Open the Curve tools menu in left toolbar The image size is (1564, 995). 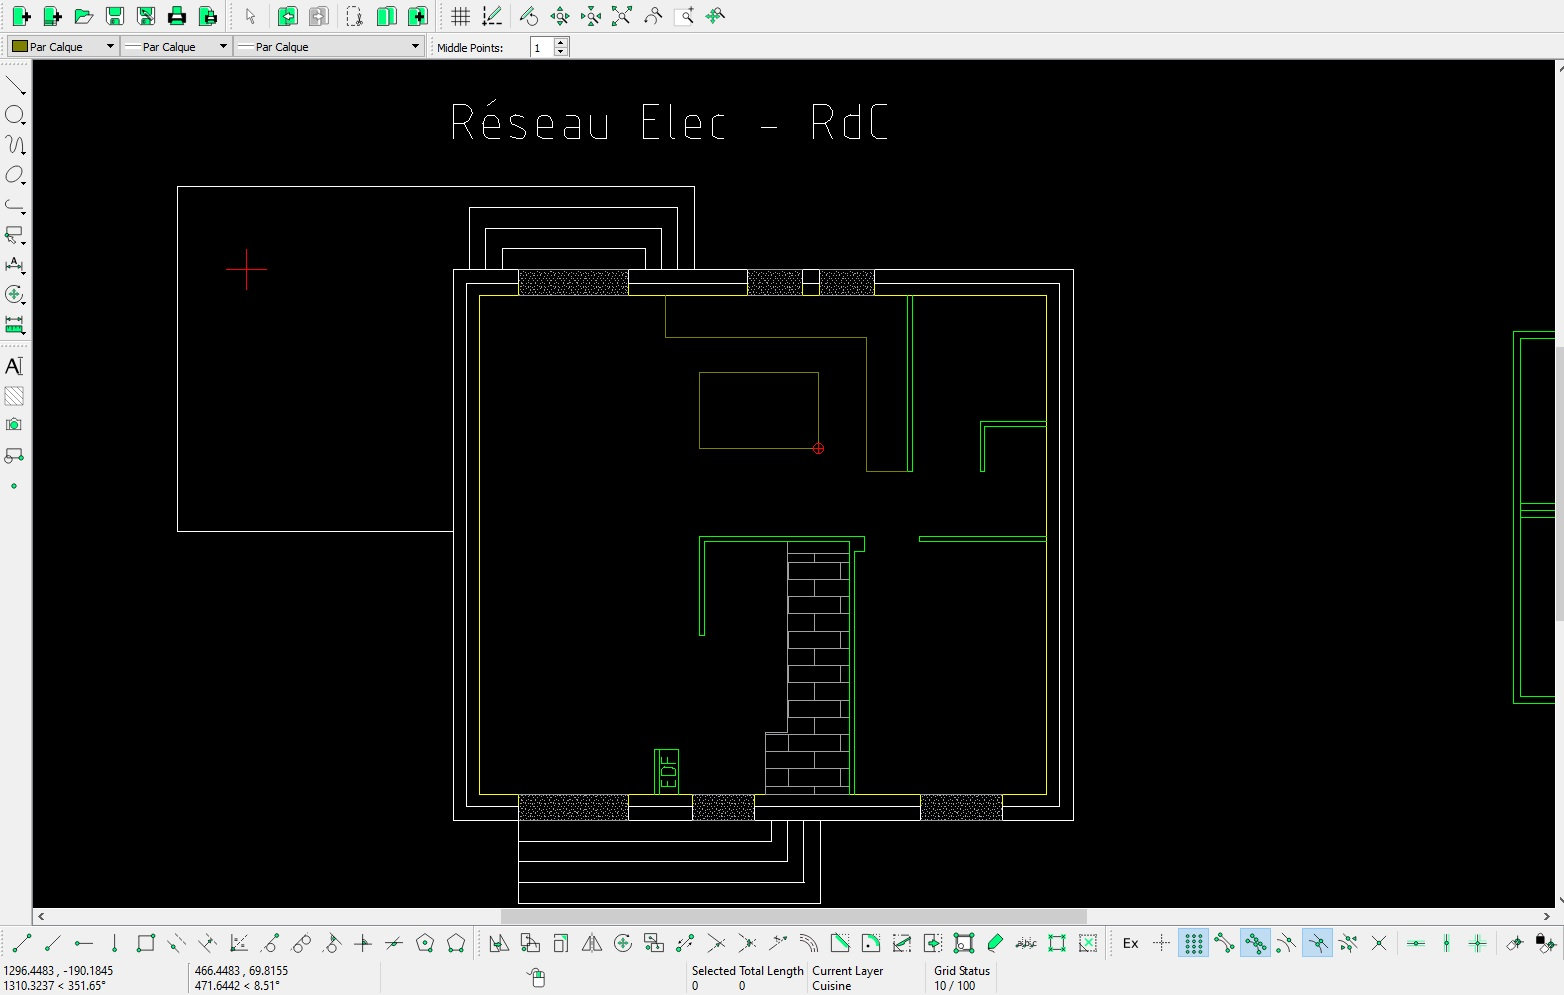(15, 145)
